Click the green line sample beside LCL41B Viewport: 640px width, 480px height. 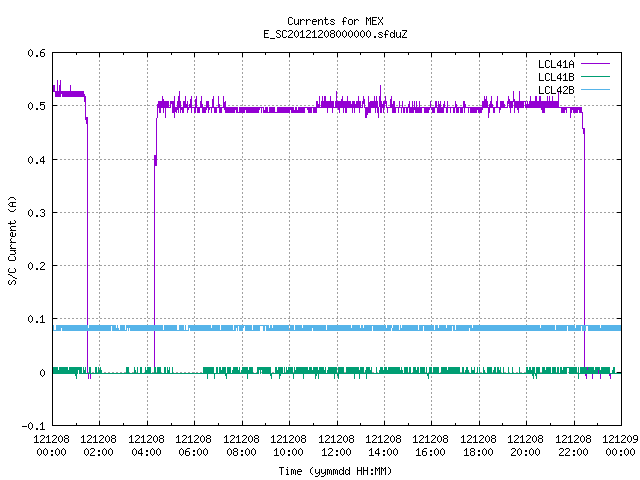595,76
